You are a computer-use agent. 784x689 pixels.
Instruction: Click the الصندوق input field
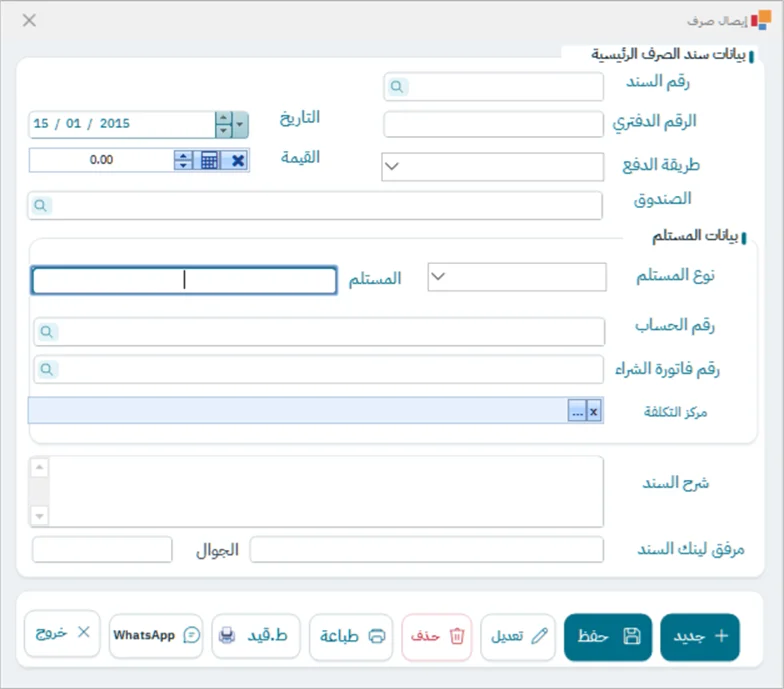pyautogui.click(x=315, y=206)
